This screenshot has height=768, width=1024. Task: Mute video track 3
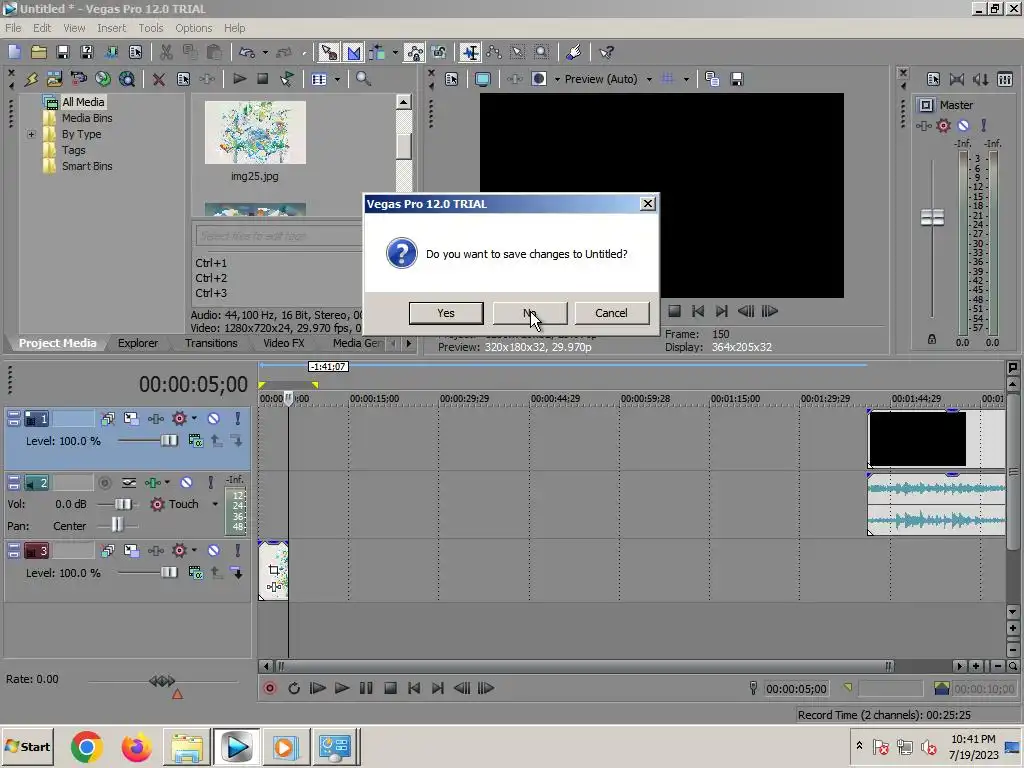(x=214, y=550)
